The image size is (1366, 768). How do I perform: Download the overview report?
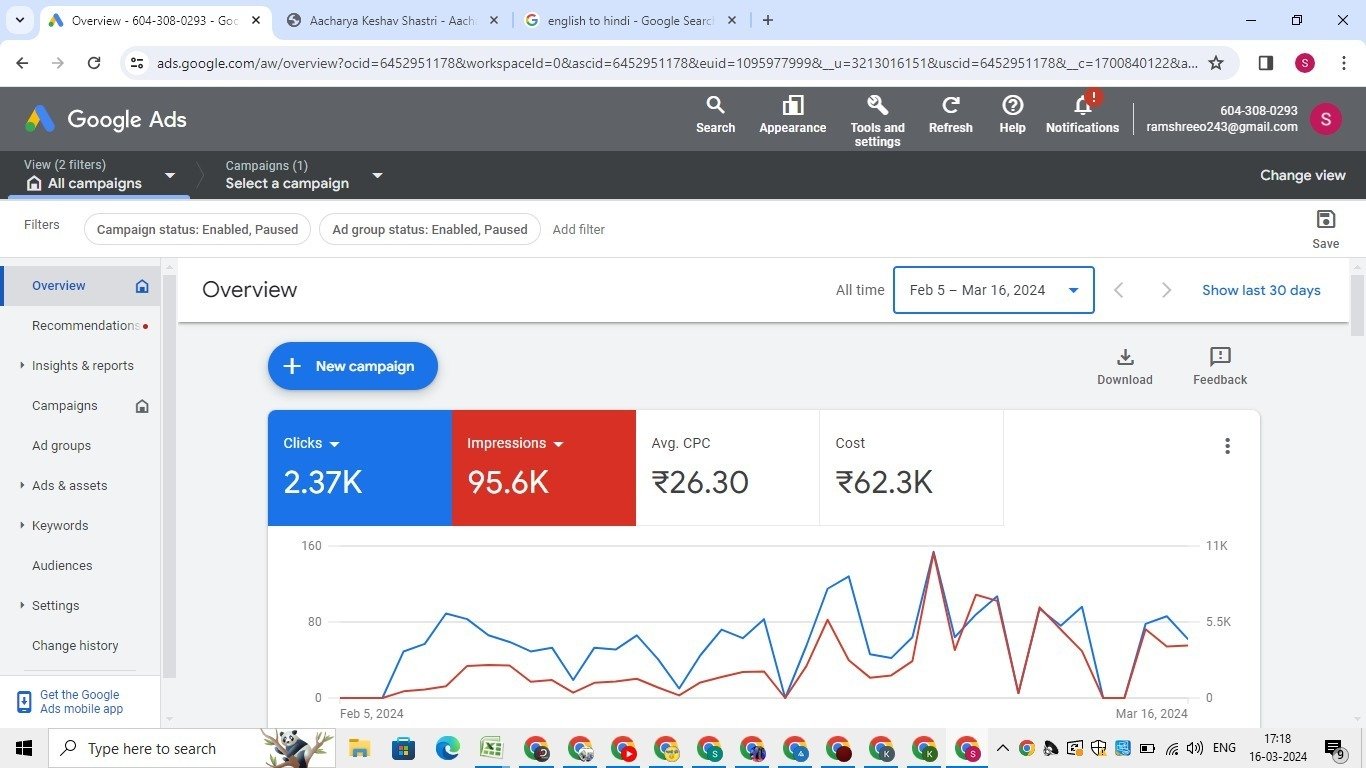click(x=1124, y=358)
